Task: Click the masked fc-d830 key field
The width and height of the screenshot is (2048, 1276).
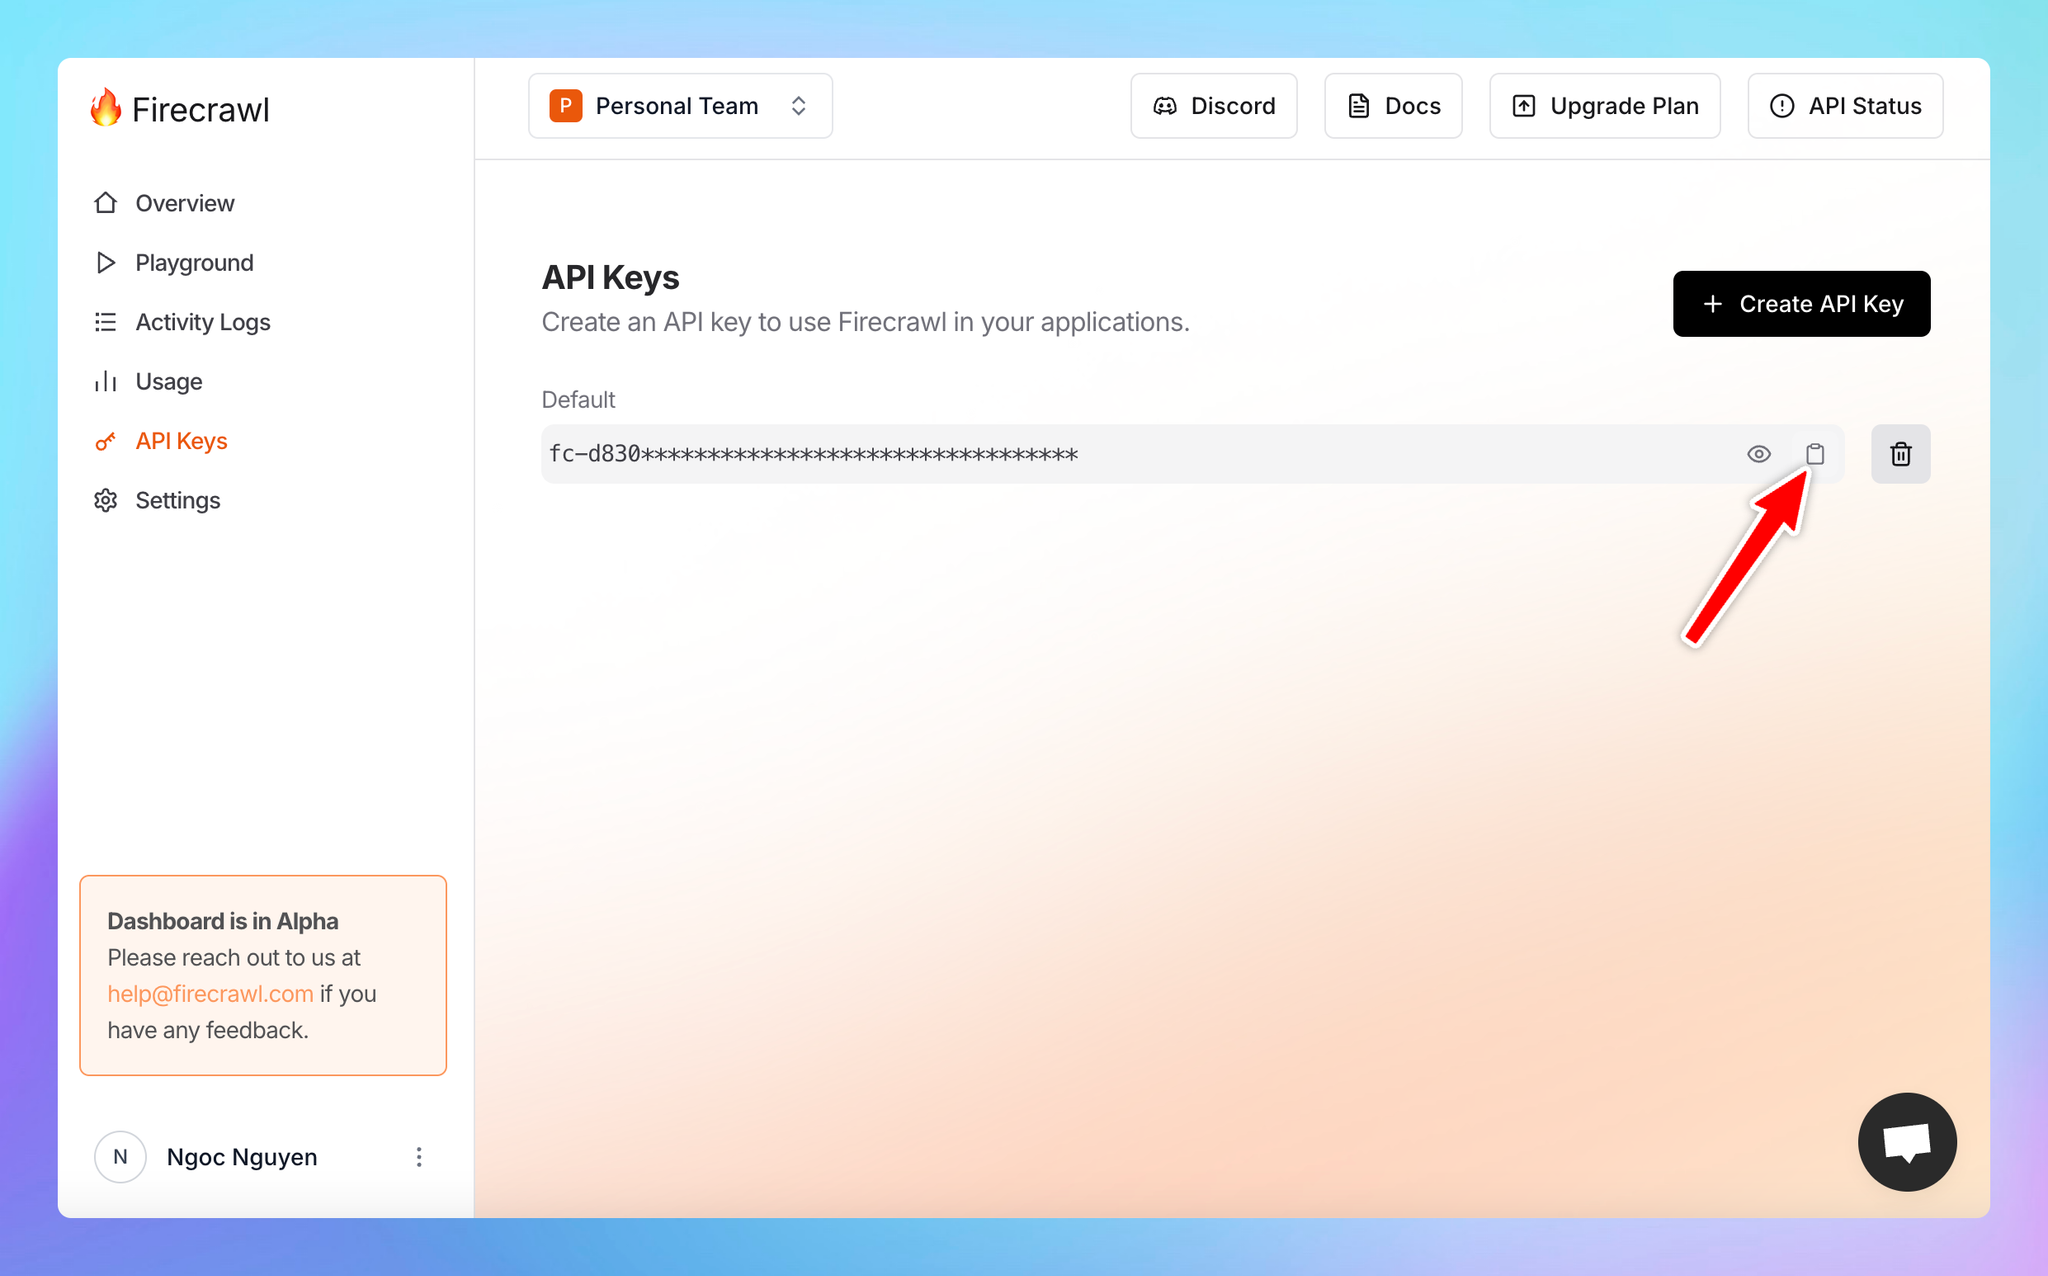Action: [x=1192, y=454]
